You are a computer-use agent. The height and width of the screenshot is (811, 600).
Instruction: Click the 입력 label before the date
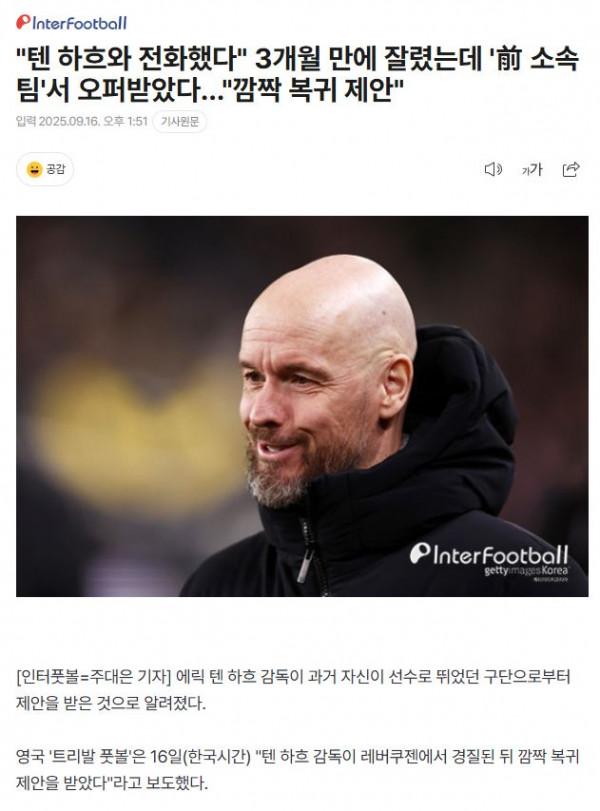26,122
